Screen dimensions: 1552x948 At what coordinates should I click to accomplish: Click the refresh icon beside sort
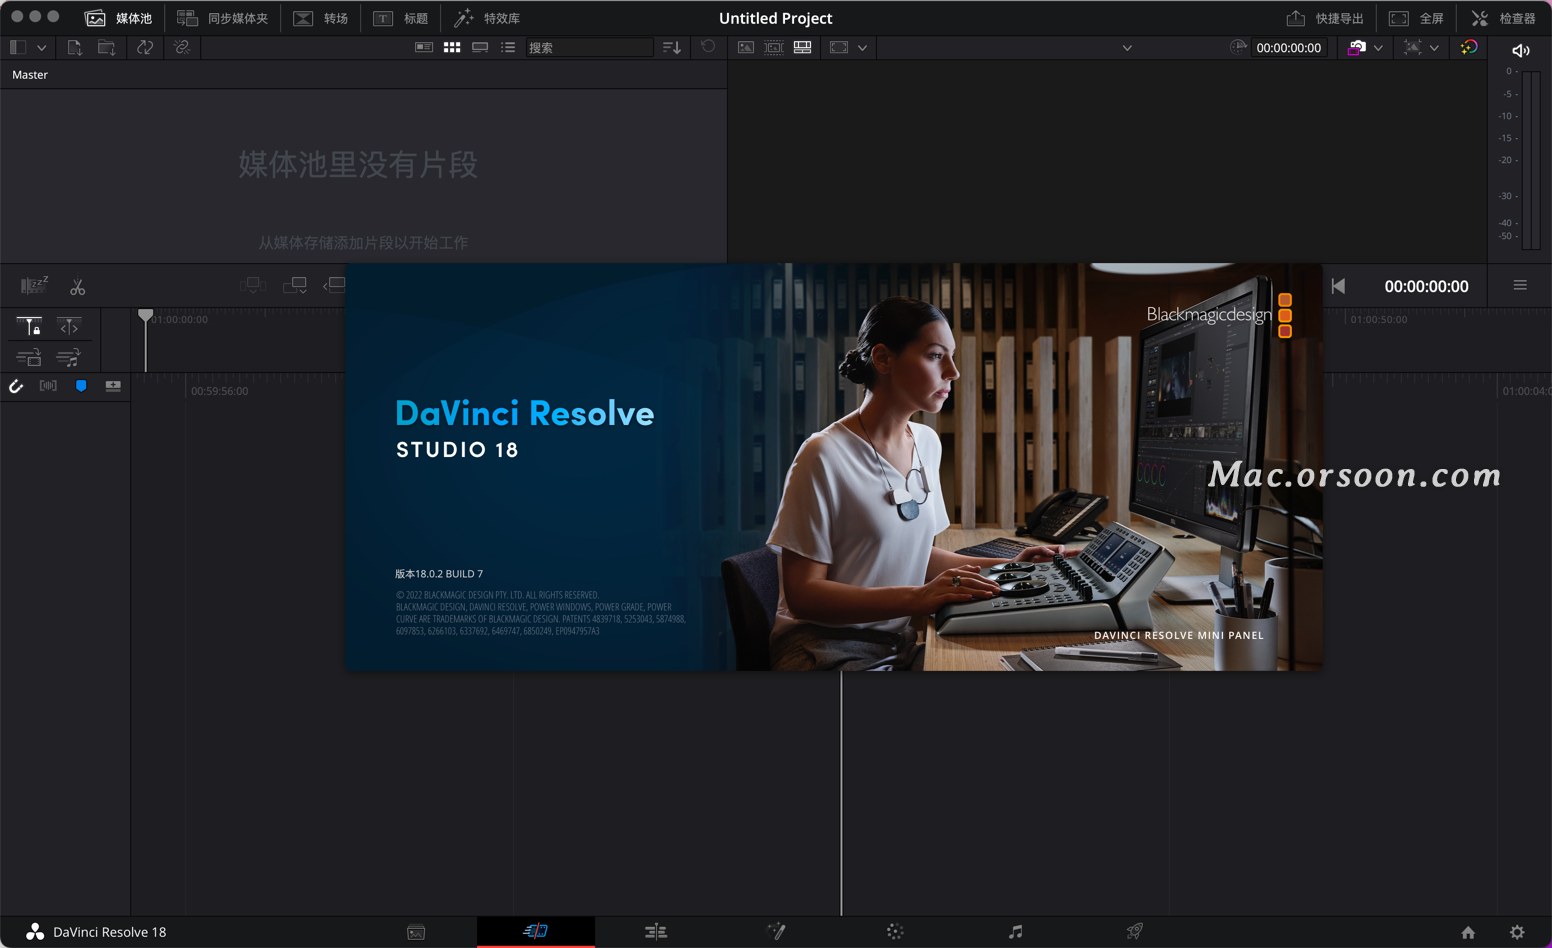pos(708,47)
